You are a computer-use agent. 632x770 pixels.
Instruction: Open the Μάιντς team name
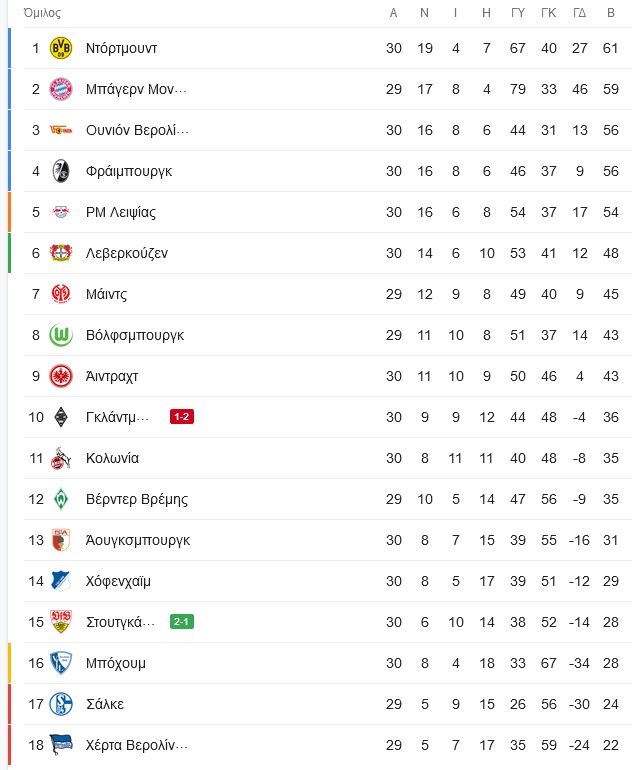point(106,294)
